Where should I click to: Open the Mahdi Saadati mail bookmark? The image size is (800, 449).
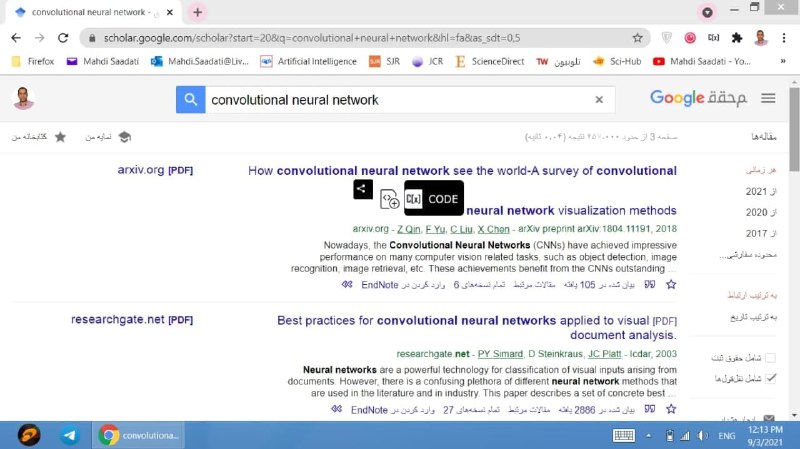tap(103, 61)
